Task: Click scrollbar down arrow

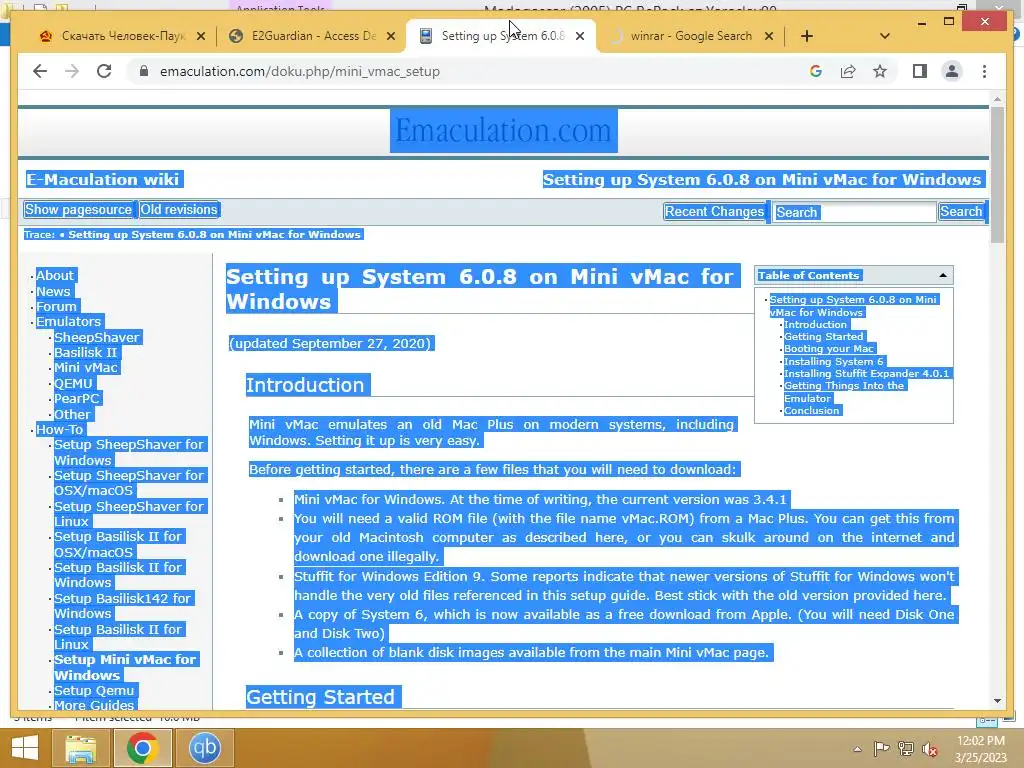Action: tap(997, 701)
